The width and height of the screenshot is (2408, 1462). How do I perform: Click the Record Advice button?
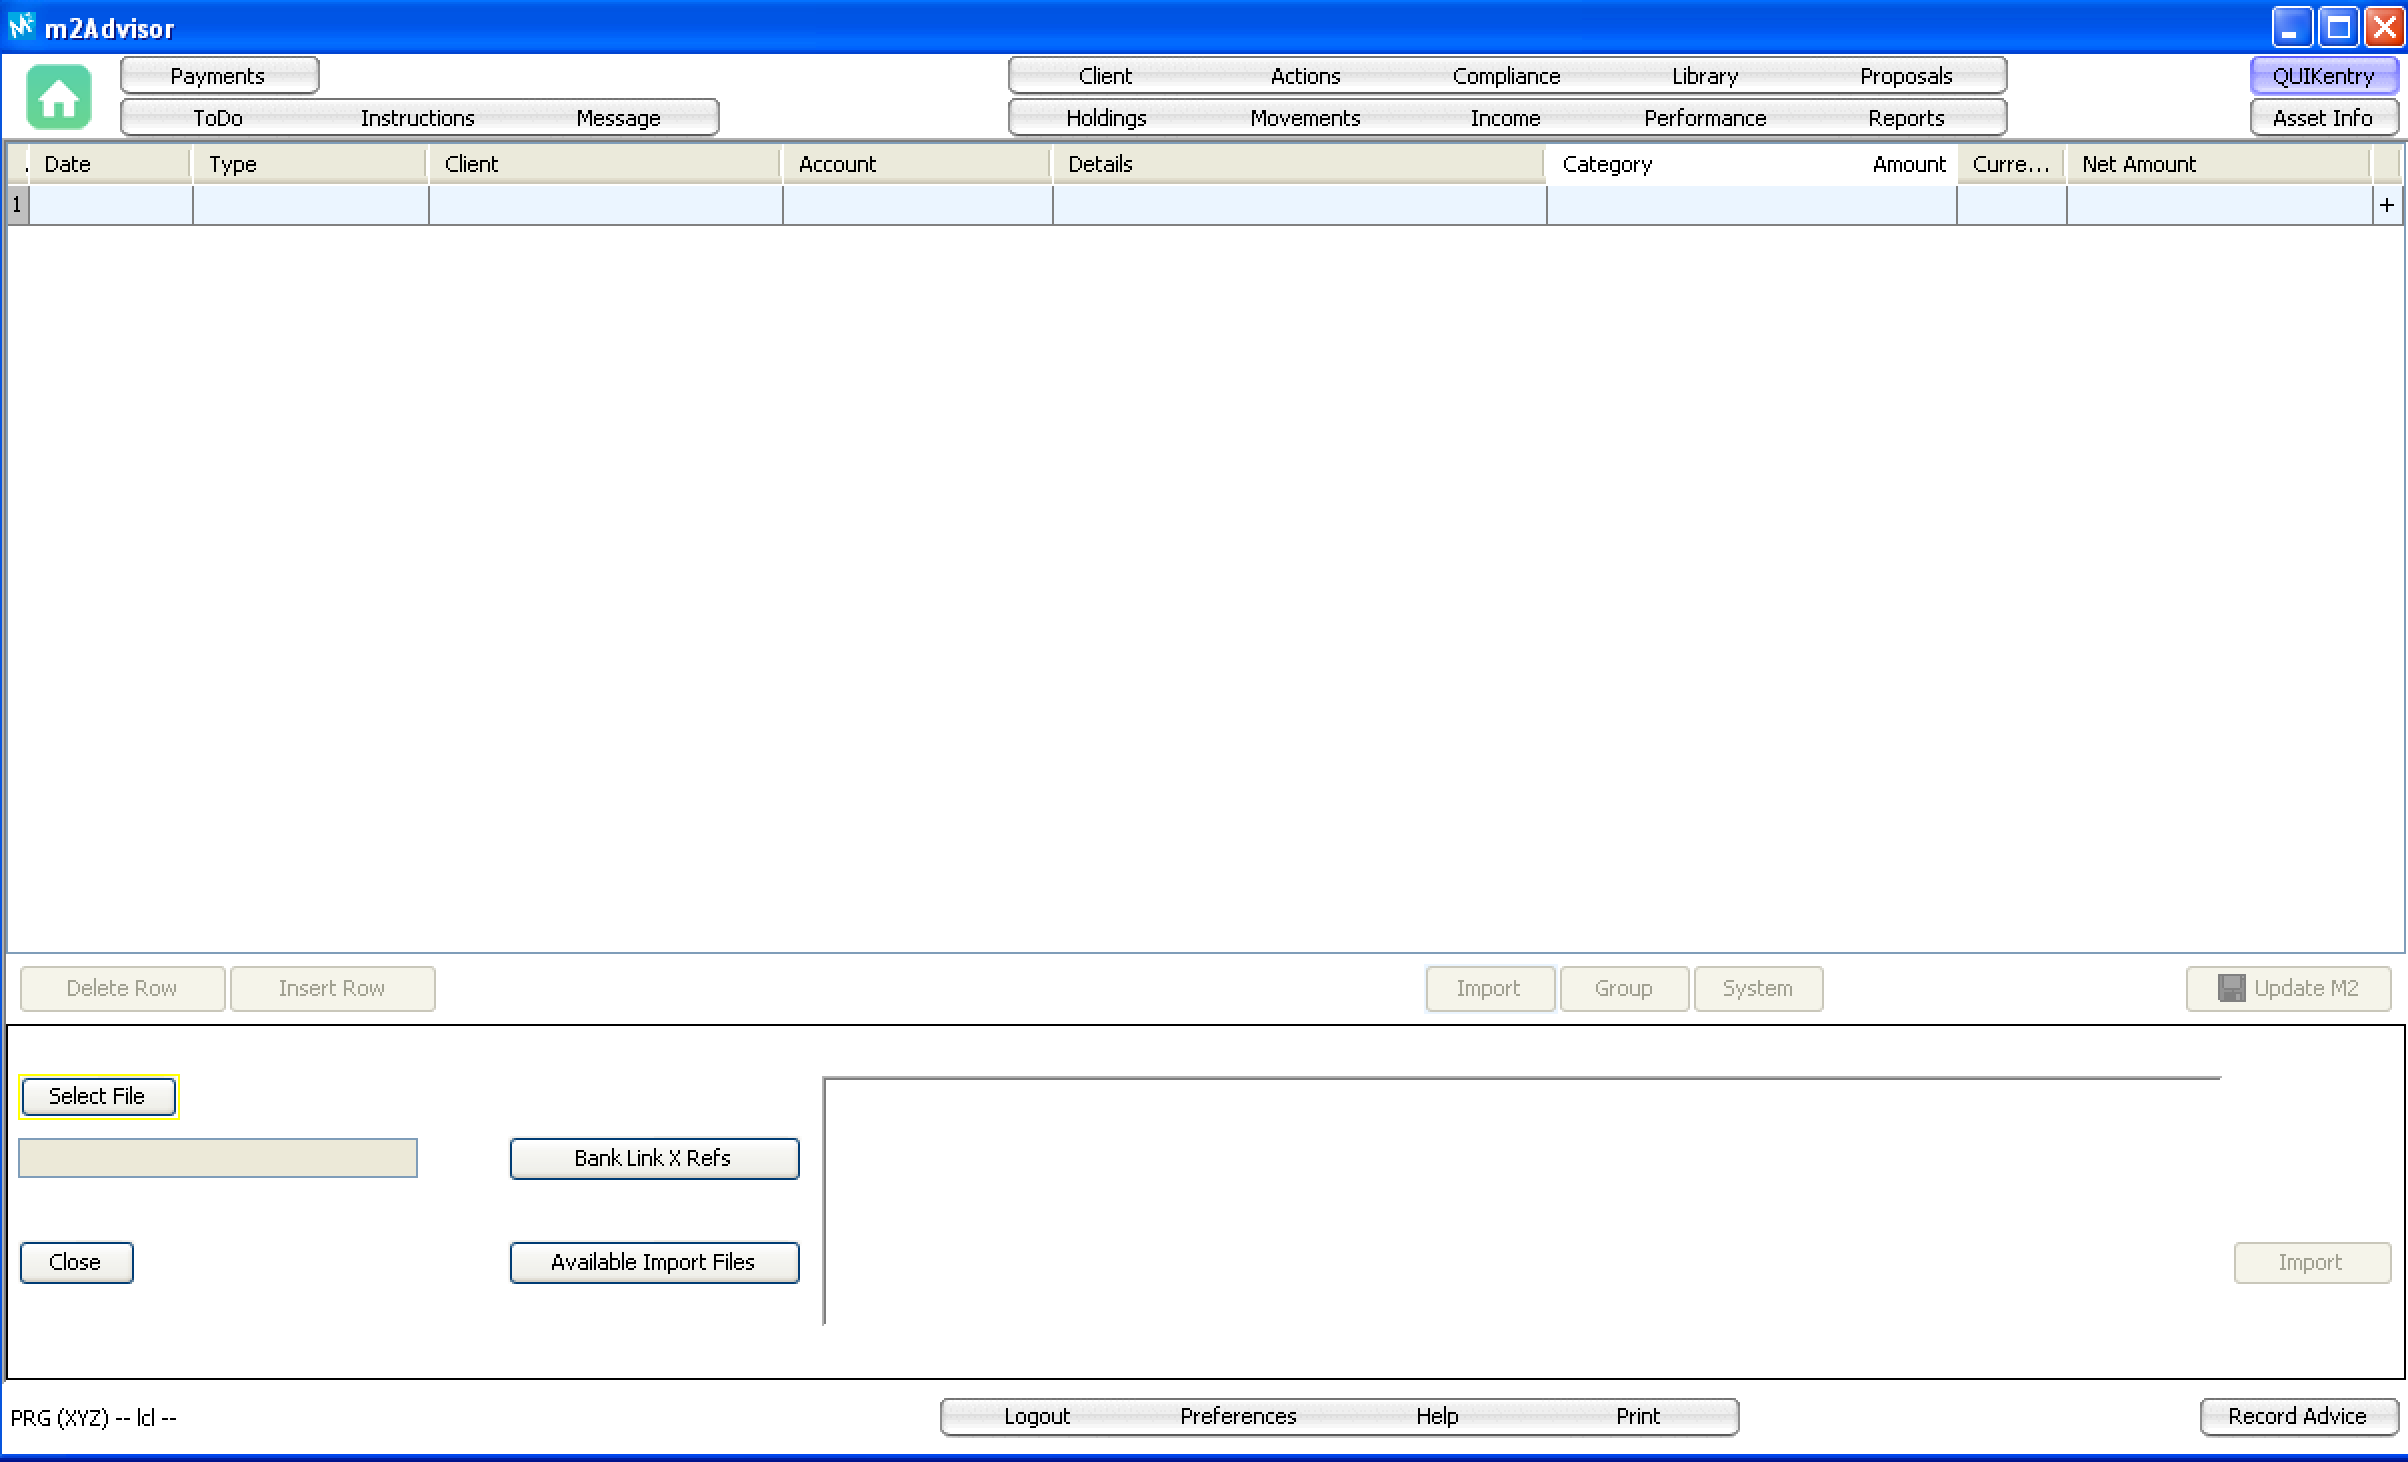pos(2297,1416)
